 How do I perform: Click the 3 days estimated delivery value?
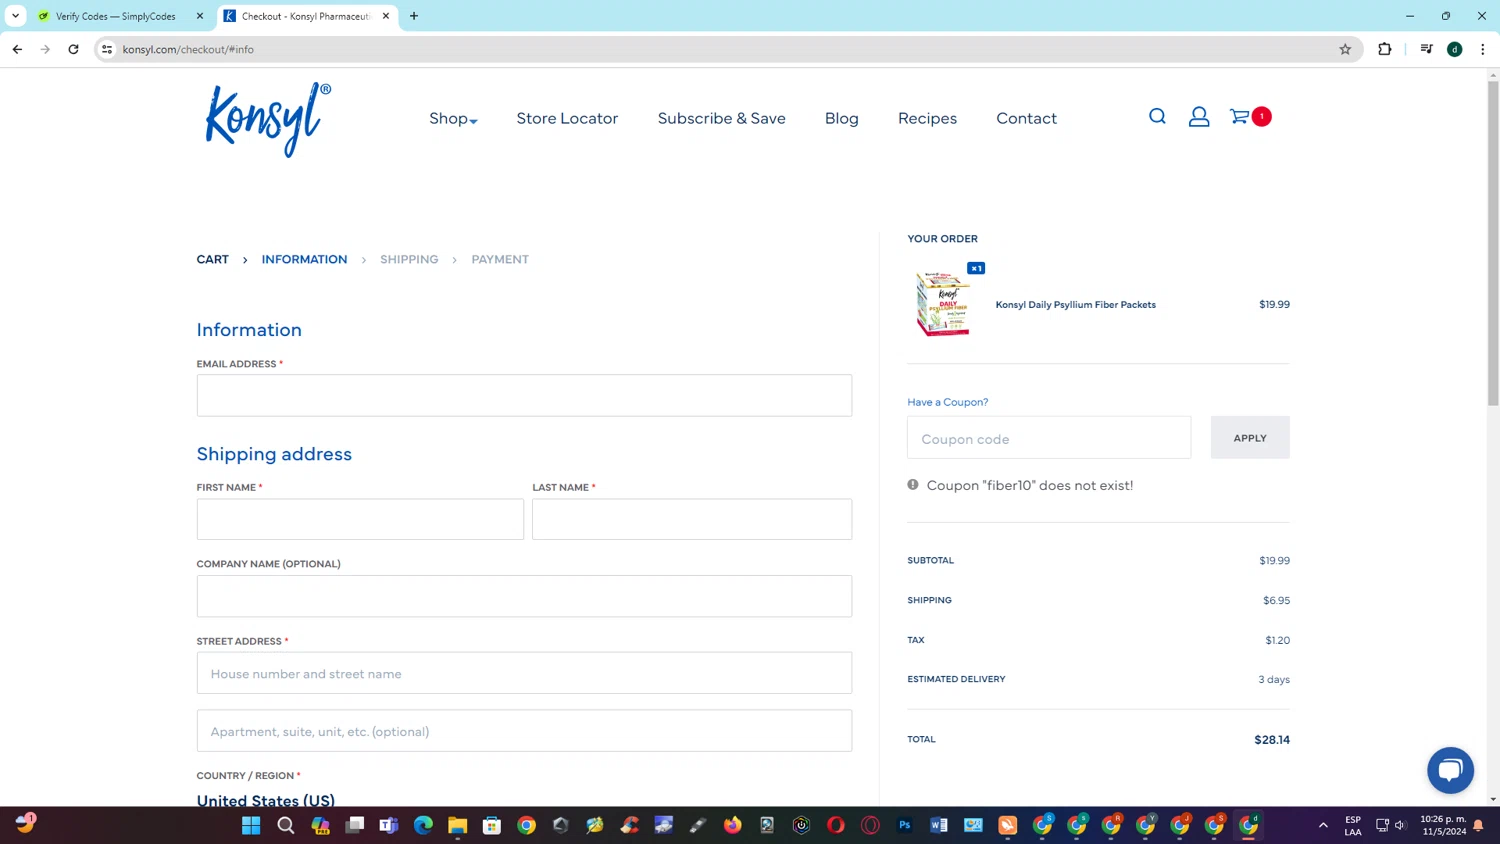[1274, 679]
